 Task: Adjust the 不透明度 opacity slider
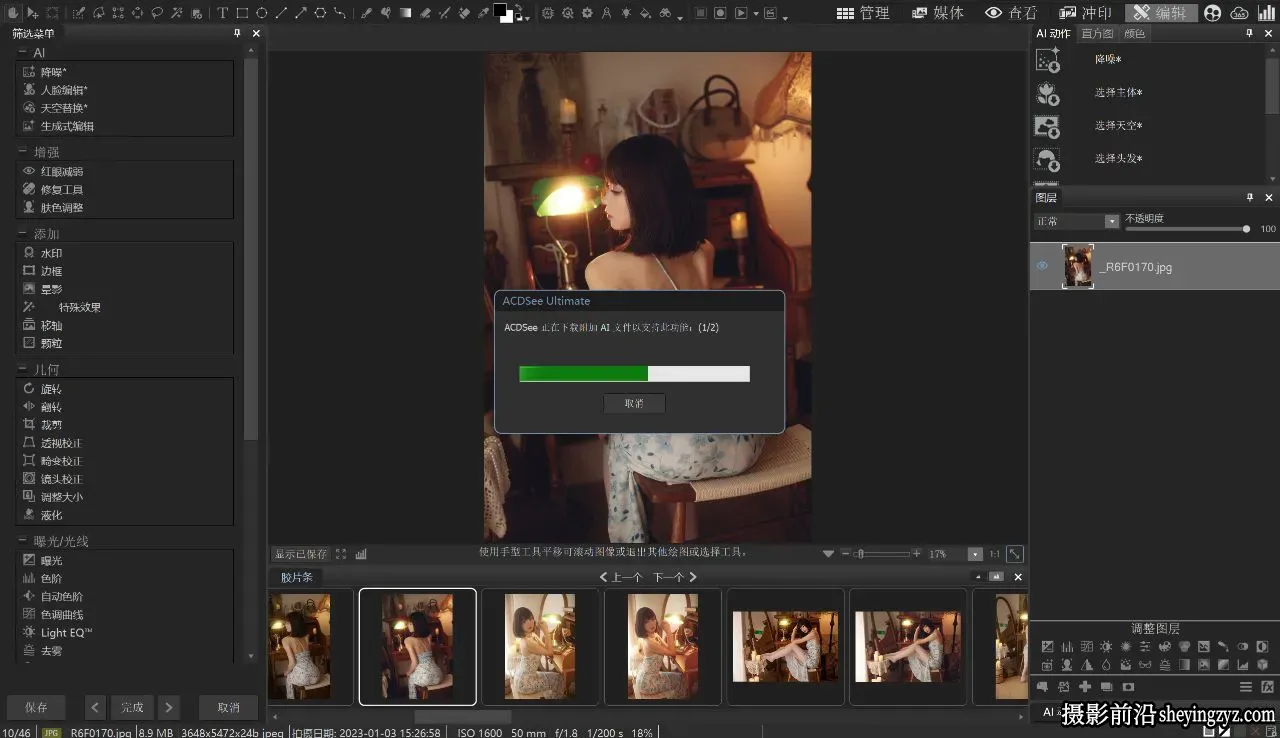pyautogui.click(x=1187, y=229)
